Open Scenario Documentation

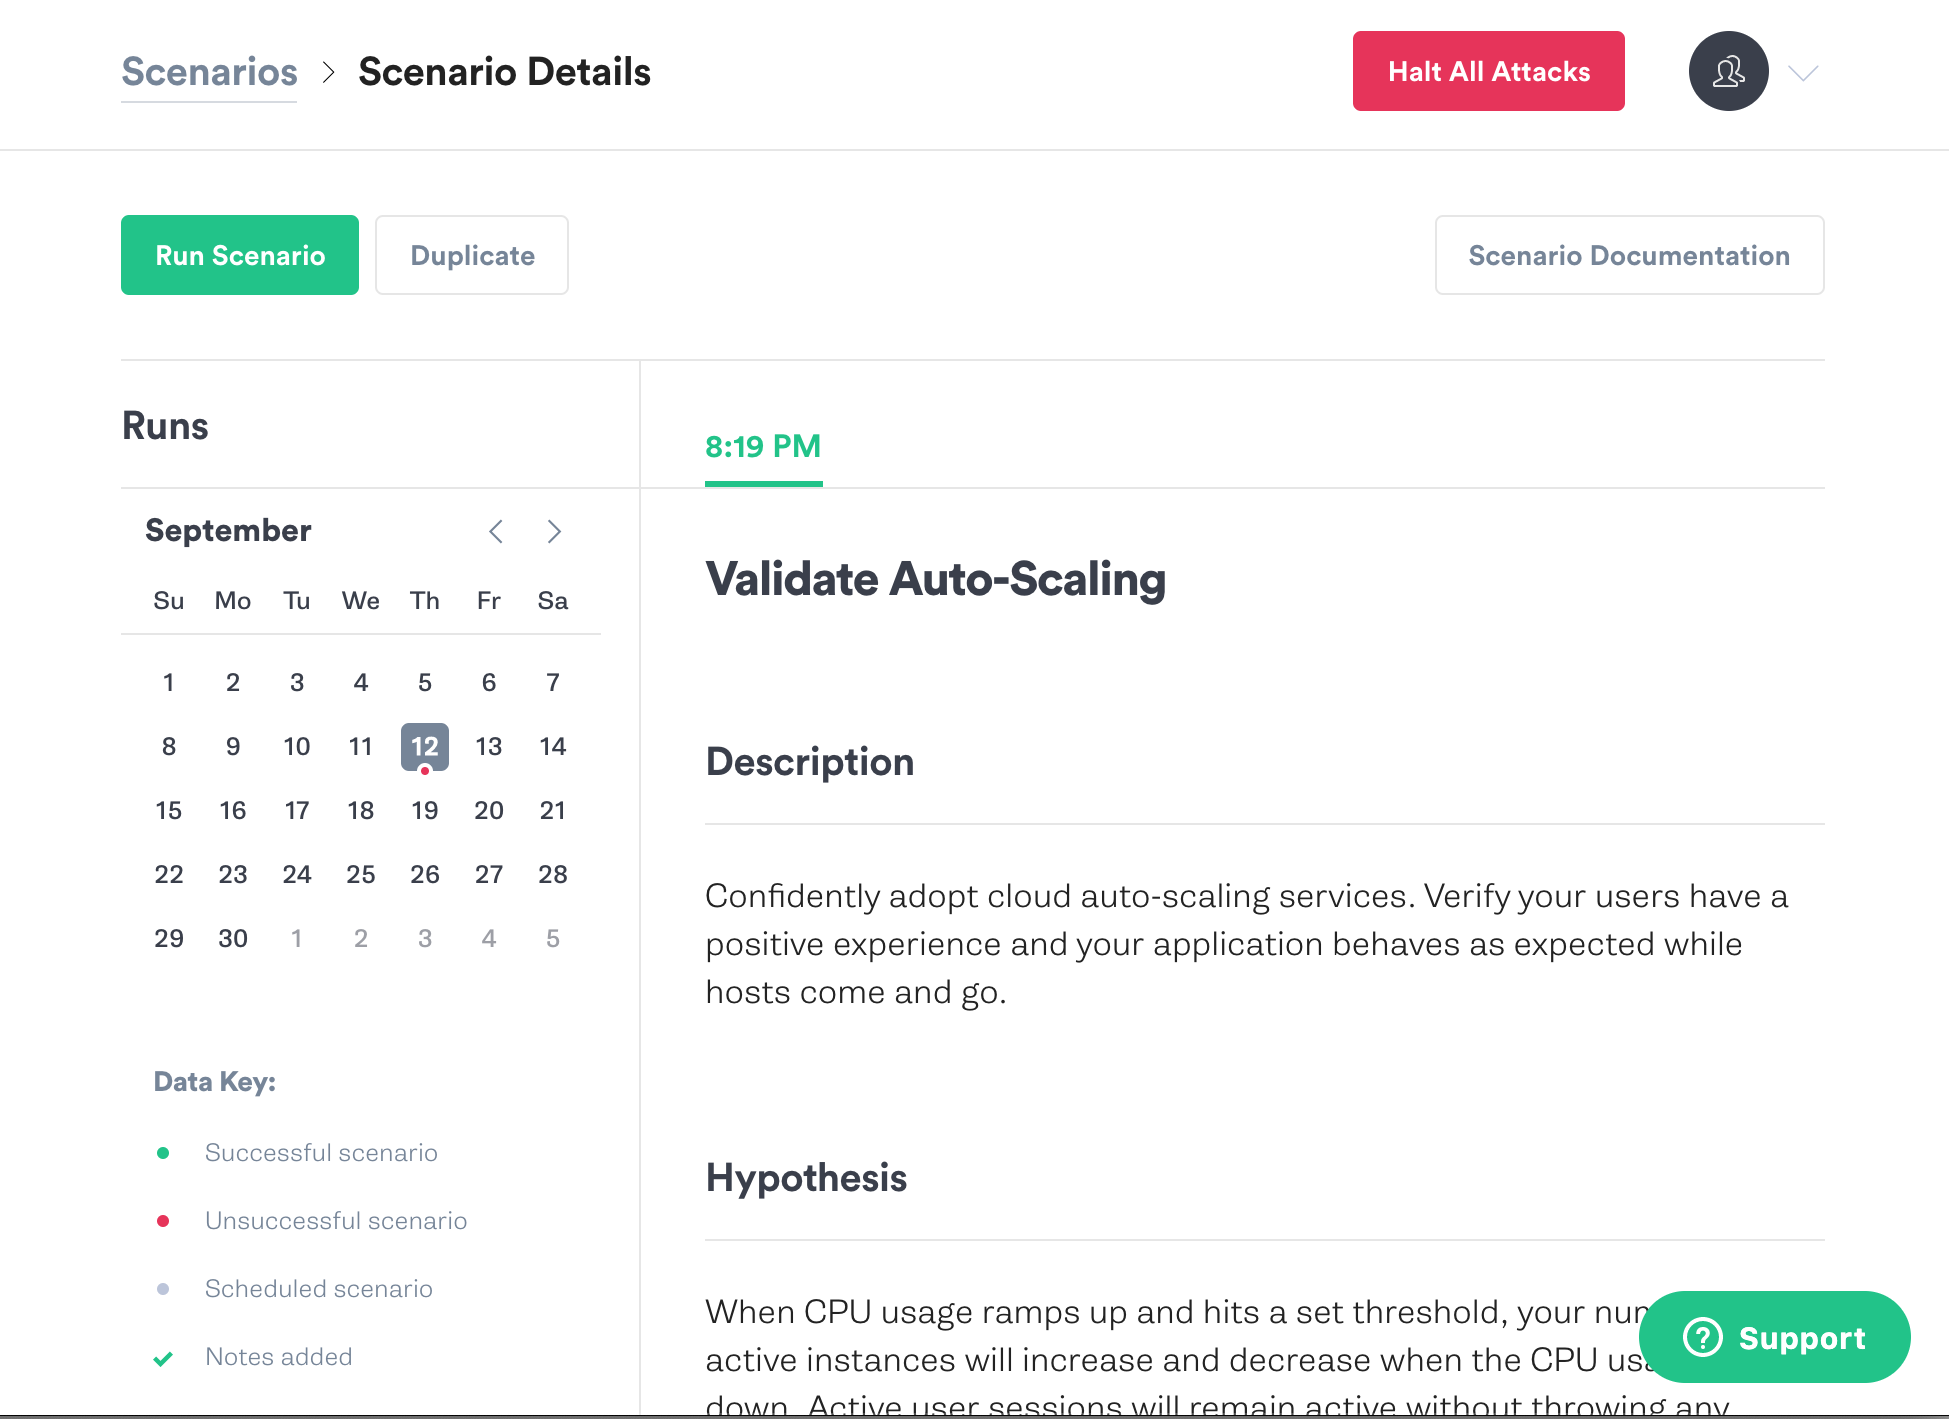[1629, 255]
